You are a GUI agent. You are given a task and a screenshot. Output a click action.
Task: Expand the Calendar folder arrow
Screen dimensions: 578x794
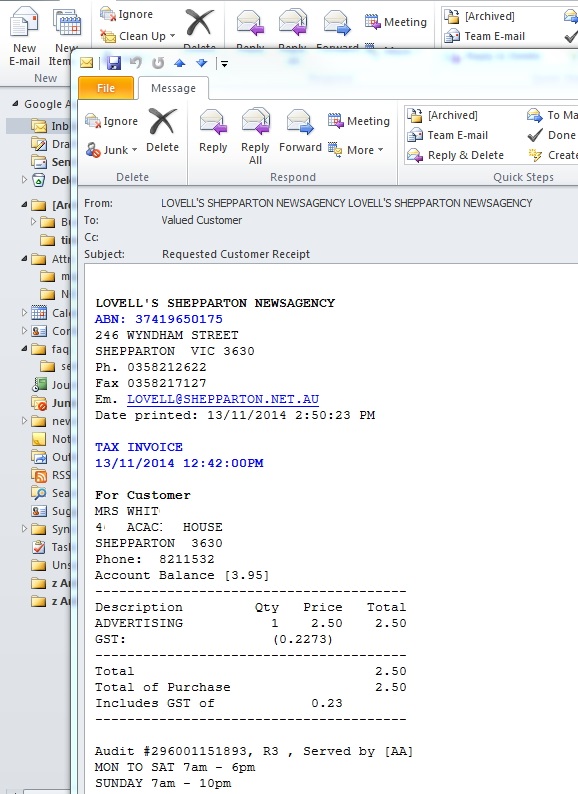pos(23,312)
